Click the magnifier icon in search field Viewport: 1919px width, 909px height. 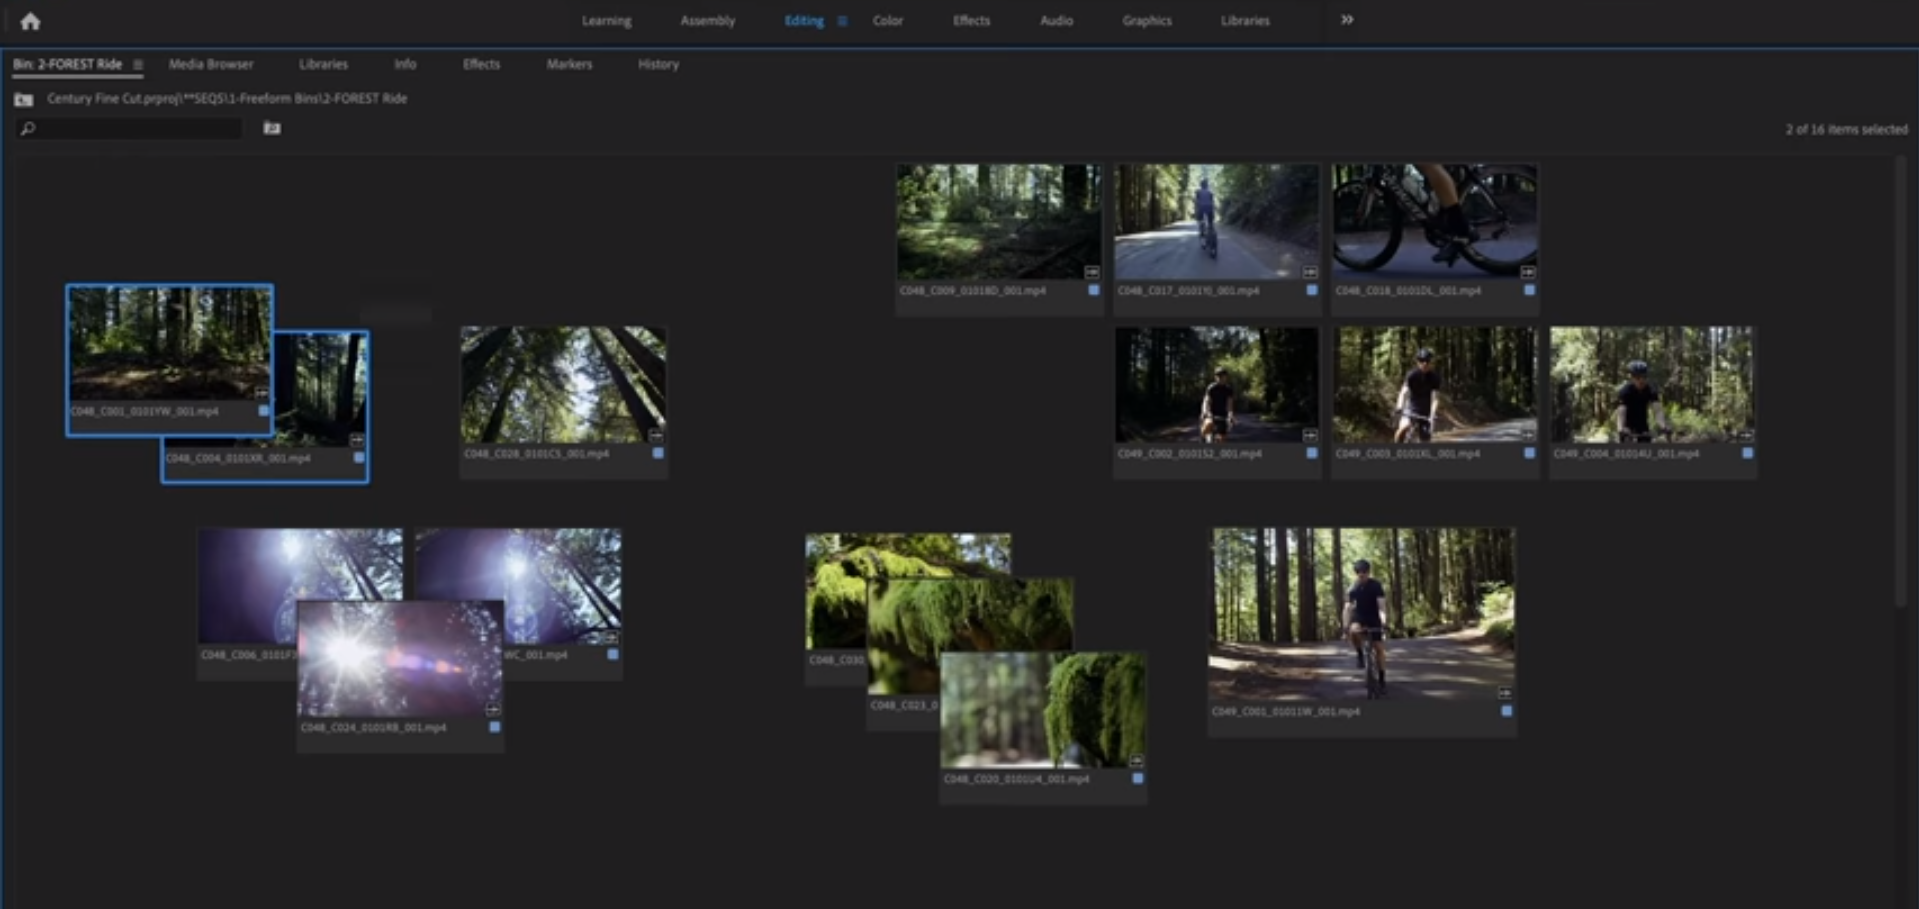(x=28, y=129)
